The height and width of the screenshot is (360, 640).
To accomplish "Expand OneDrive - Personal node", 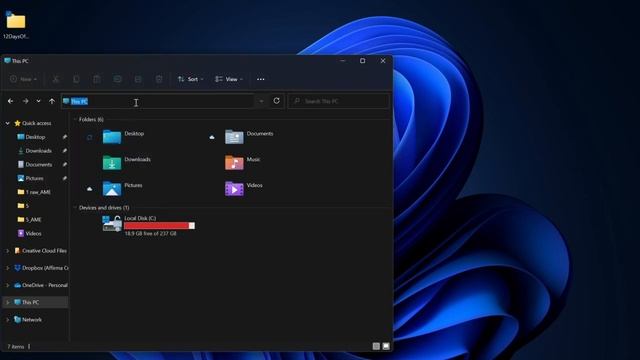I will 7,285.
